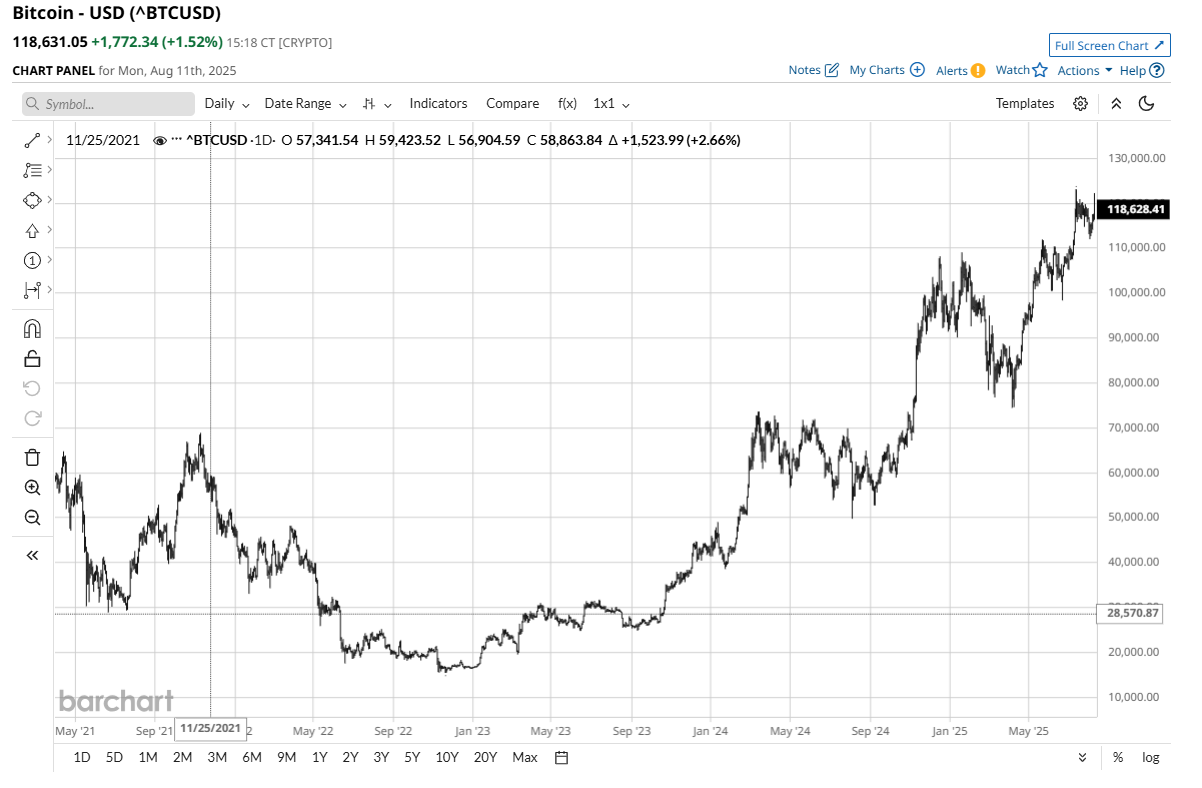The image size is (1202, 788).
Task: Open the custom date calendar picker
Action: click(562, 757)
